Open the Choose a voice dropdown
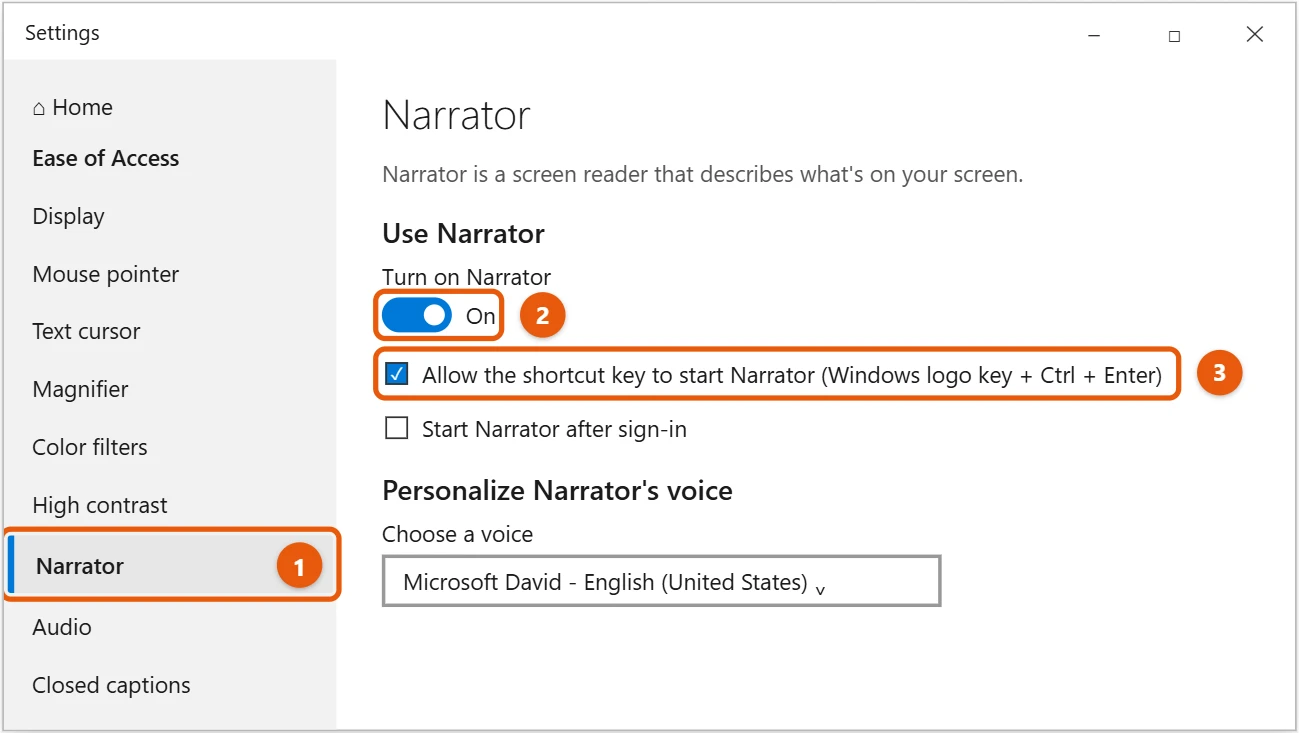 662,581
